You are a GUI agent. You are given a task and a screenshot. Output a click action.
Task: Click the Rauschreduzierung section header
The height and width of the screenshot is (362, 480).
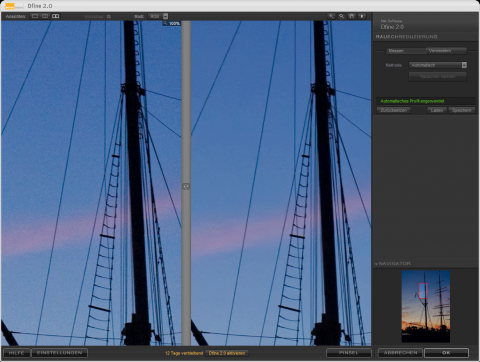pos(406,37)
